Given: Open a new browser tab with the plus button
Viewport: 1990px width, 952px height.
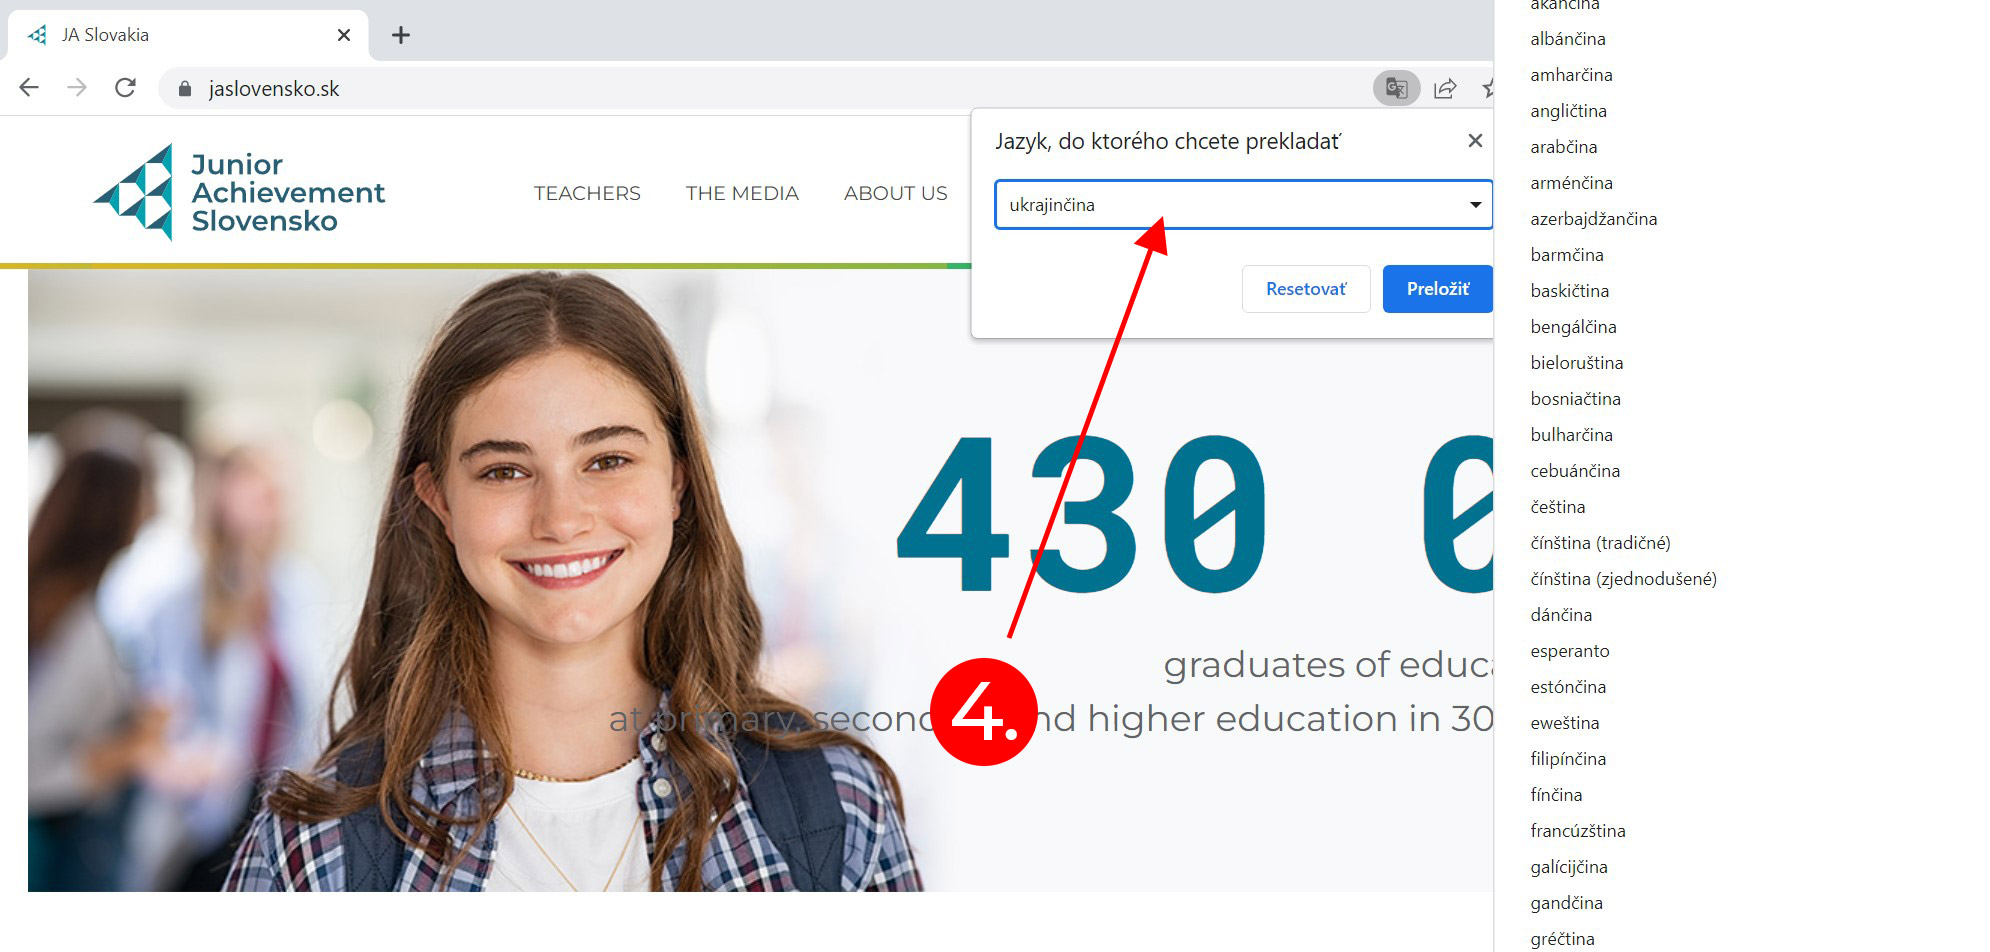Looking at the screenshot, I should (401, 34).
